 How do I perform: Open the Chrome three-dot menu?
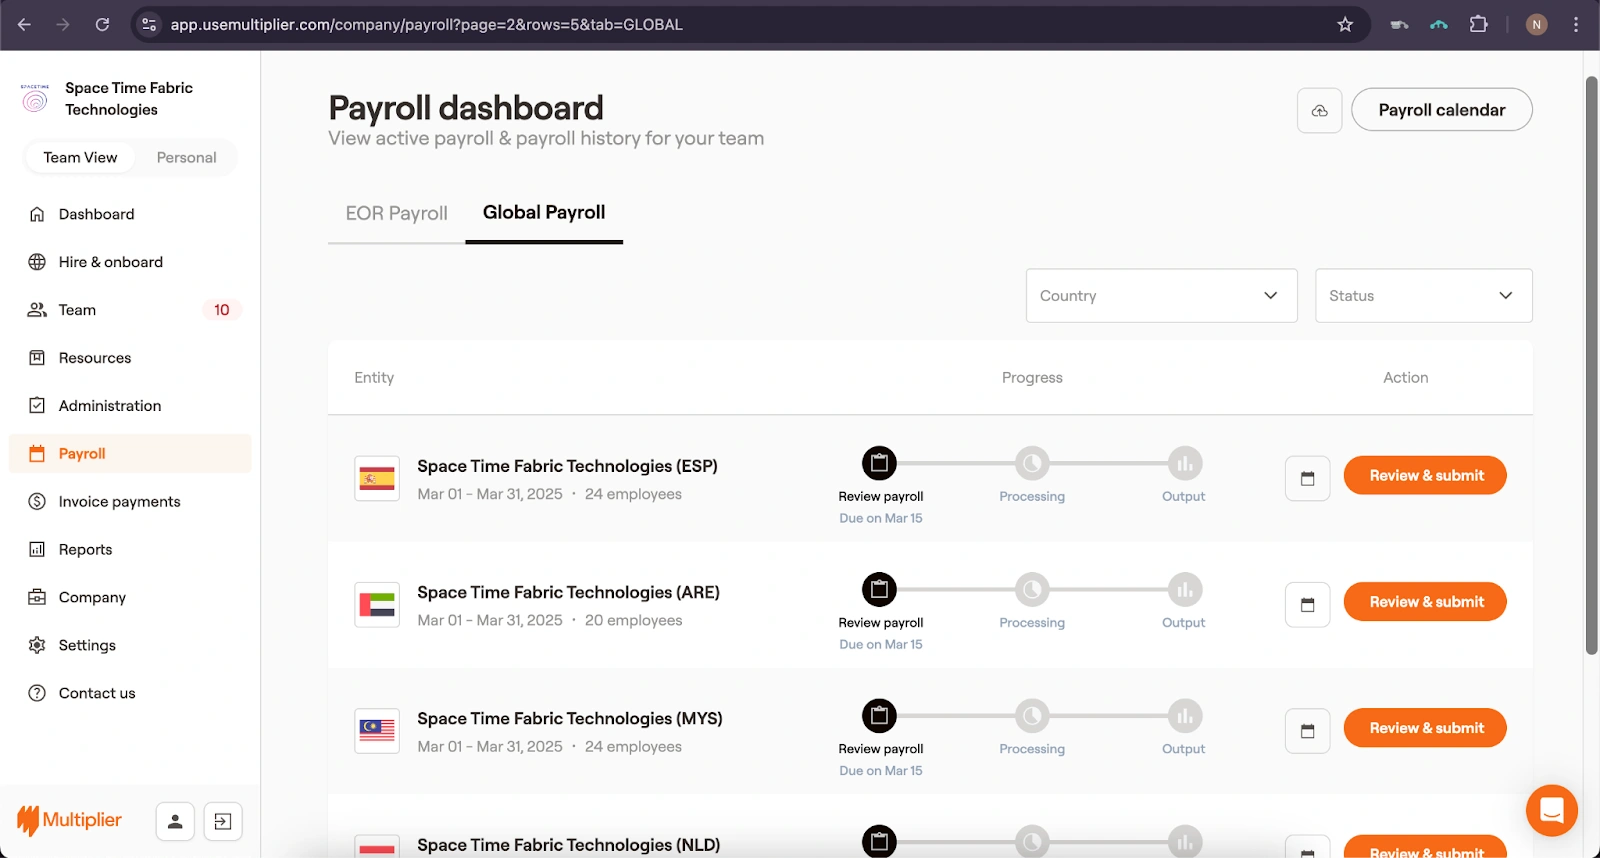click(x=1576, y=25)
